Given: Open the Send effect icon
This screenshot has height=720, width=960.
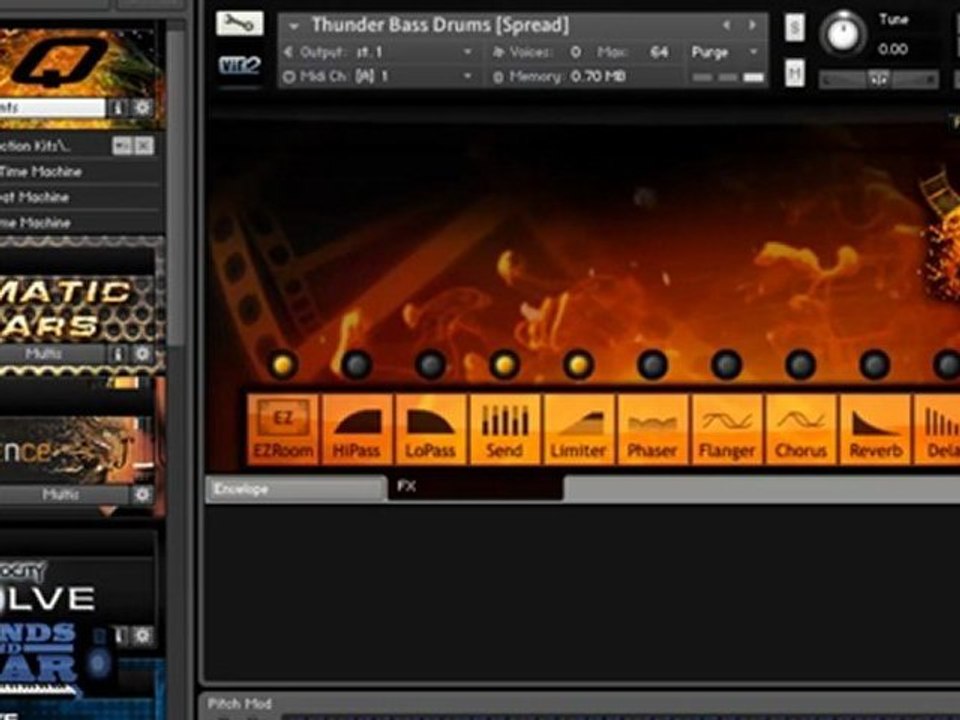Looking at the screenshot, I should tap(504, 429).
